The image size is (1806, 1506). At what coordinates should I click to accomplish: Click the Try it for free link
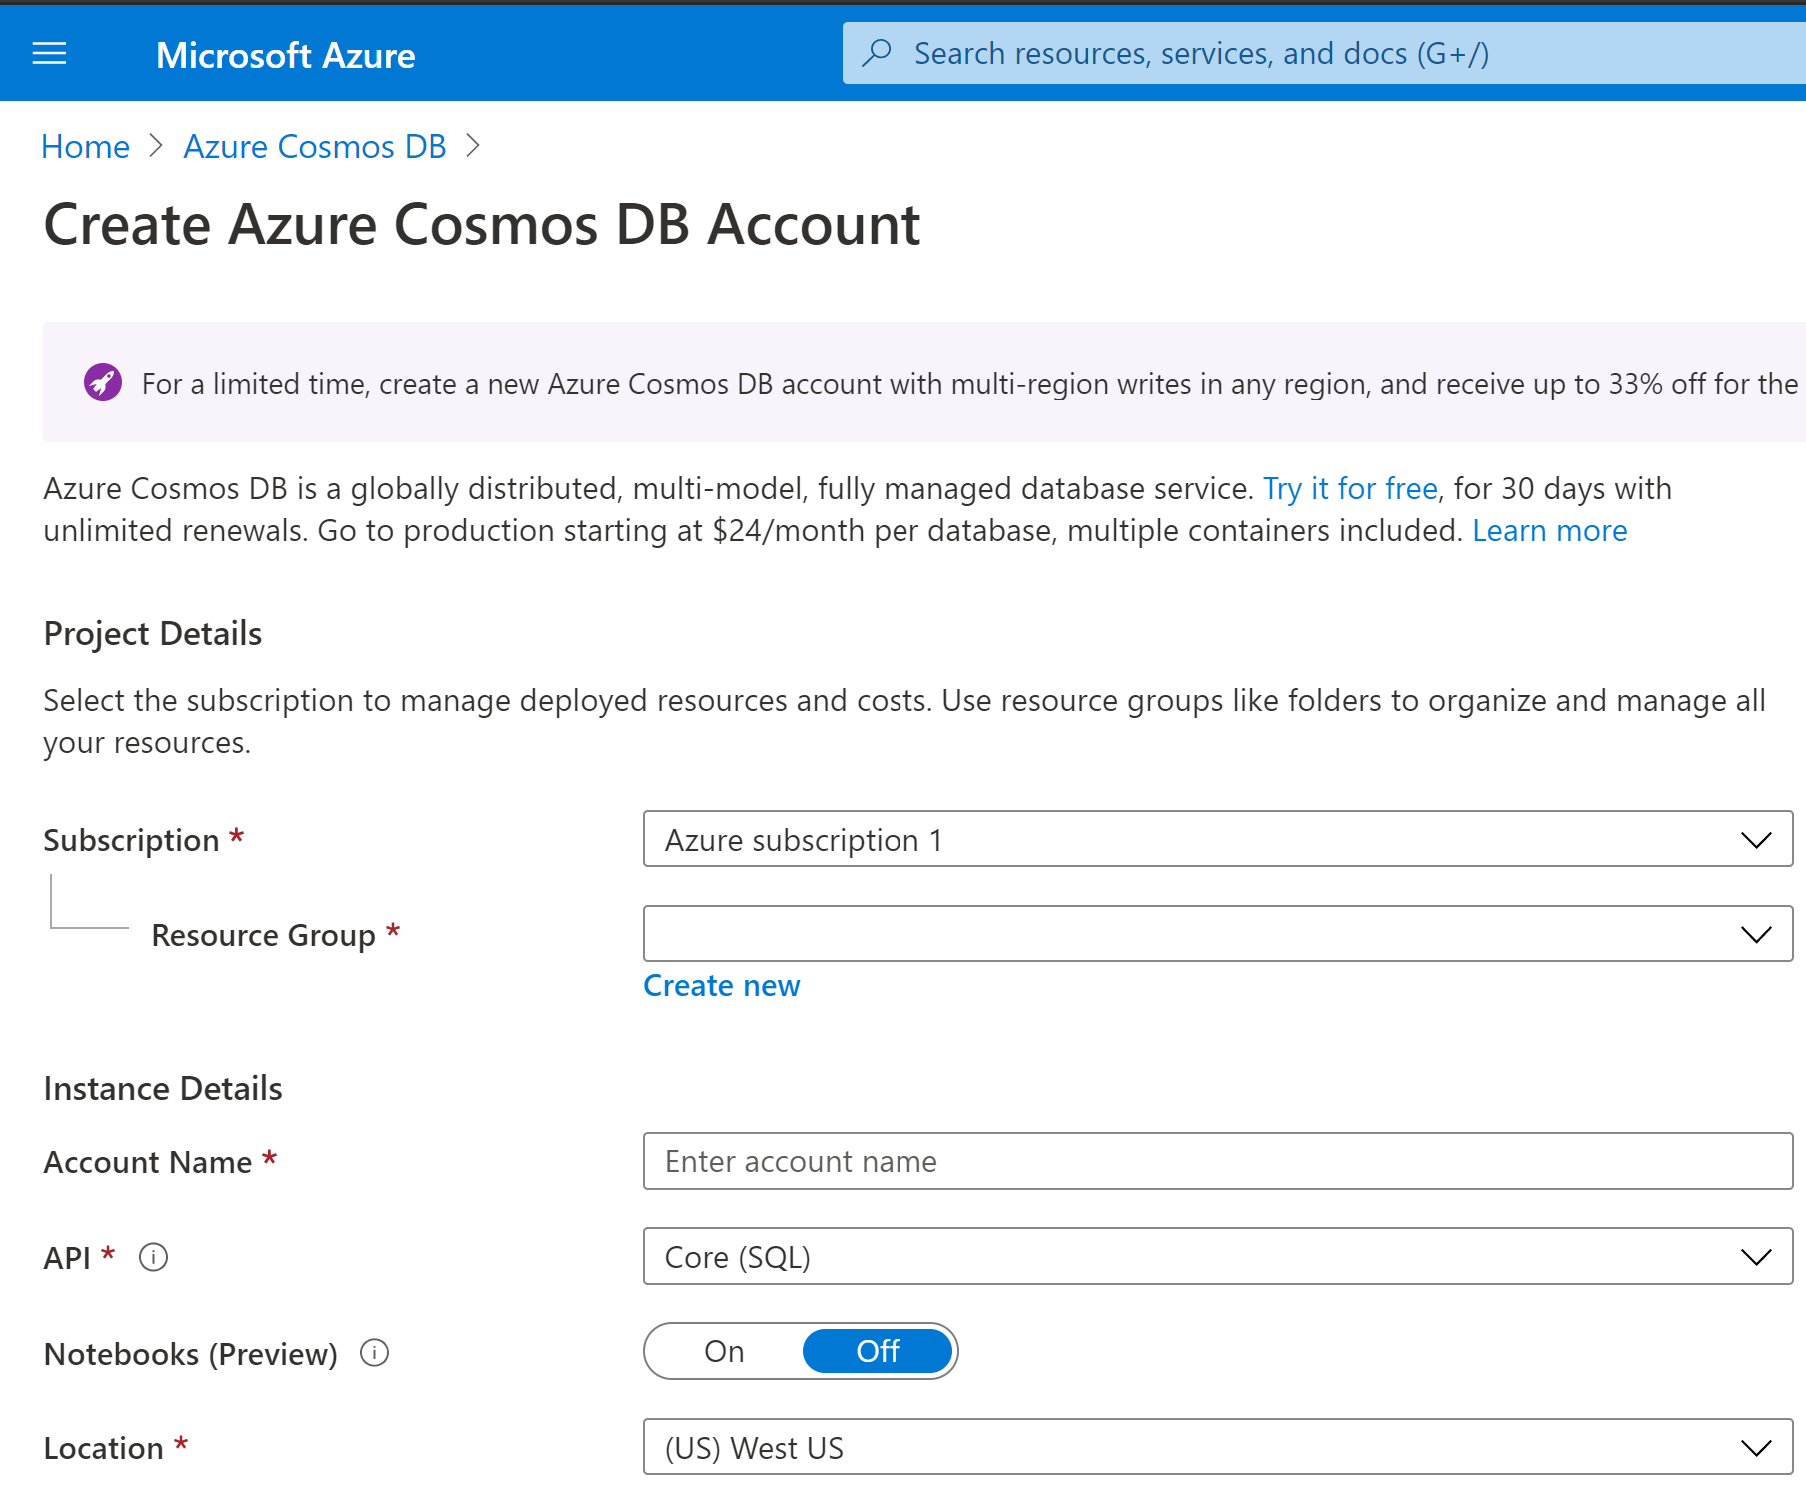(1350, 488)
